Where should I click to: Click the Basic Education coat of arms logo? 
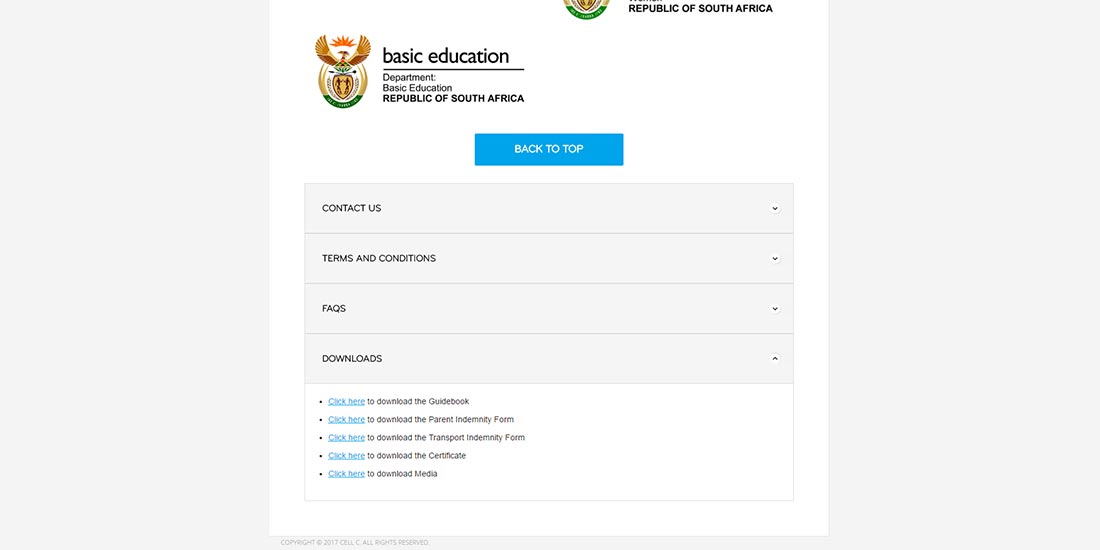click(x=342, y=71)
